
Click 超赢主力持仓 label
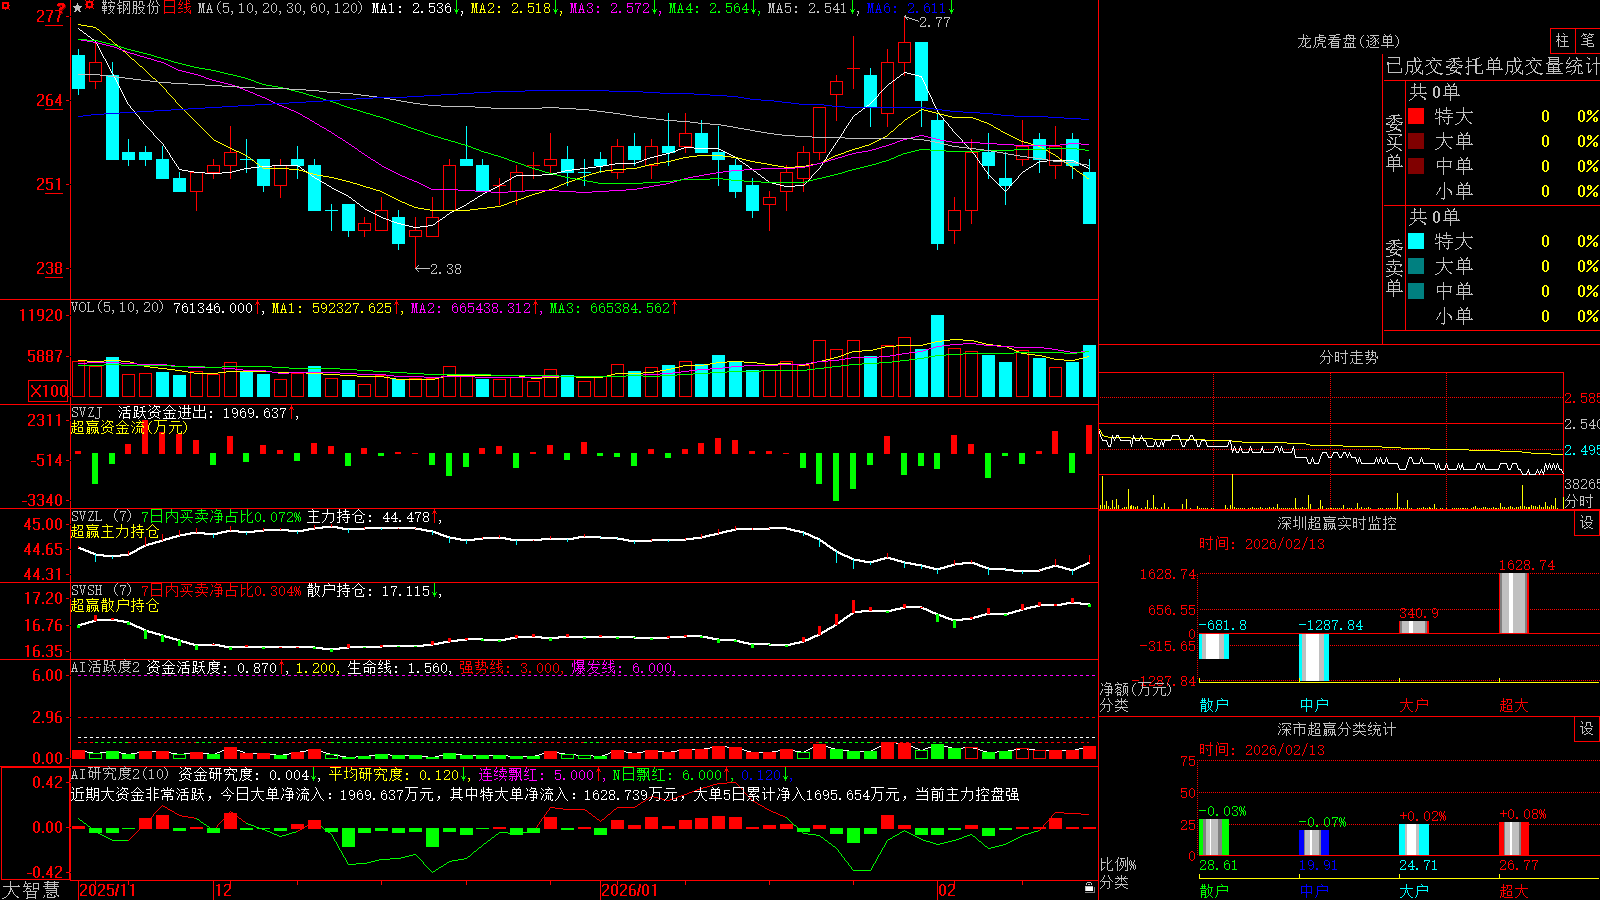click(x=115, y=532)
